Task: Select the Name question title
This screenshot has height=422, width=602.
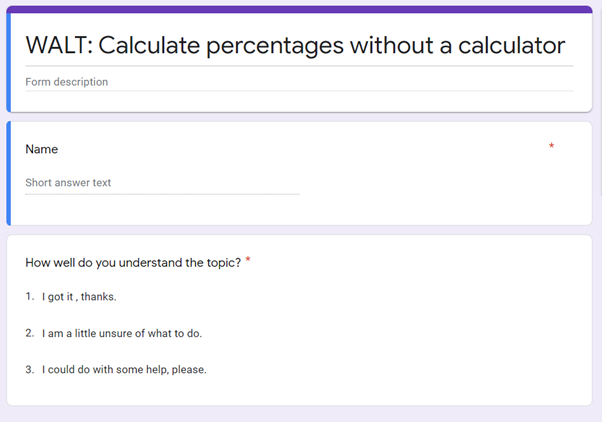Action: [x=41, y=149]
